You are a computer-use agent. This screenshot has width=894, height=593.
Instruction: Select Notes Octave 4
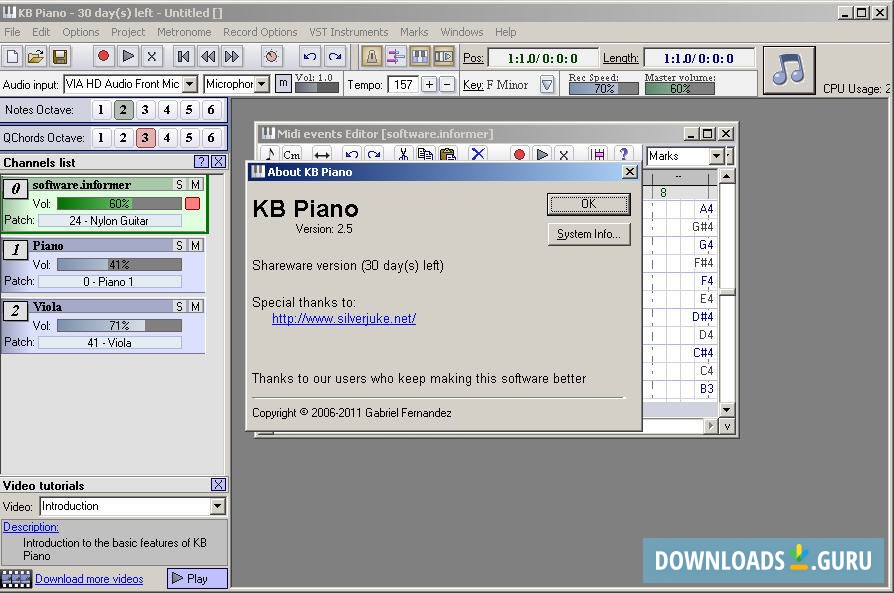(x=166, y=109)
